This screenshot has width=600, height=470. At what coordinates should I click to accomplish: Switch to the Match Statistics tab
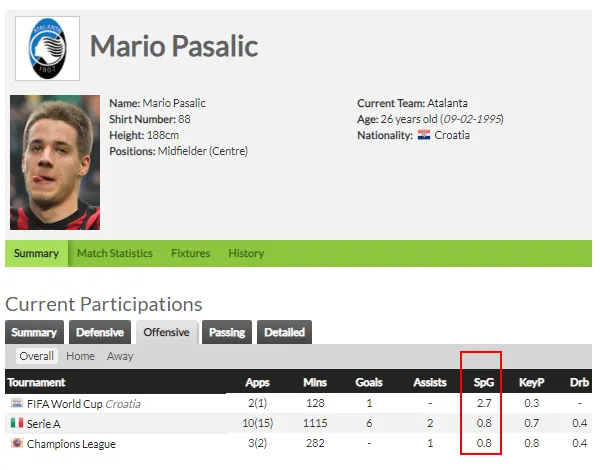(x=115, y=253)
